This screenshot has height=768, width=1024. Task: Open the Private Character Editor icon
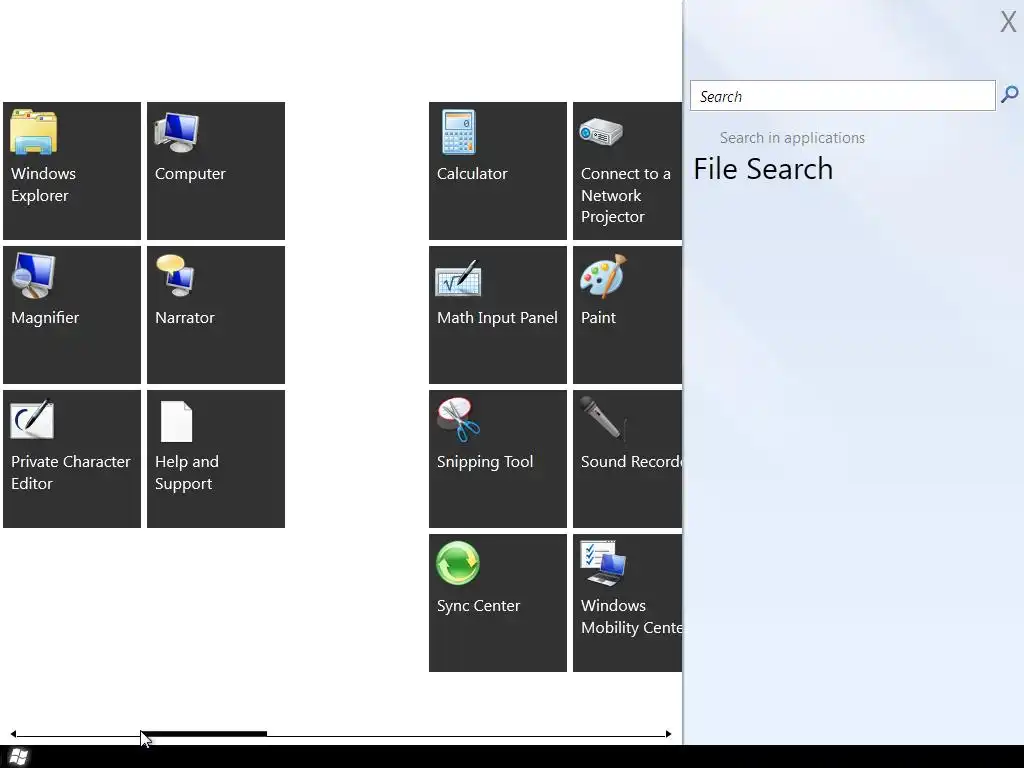(x=32, y=419)
